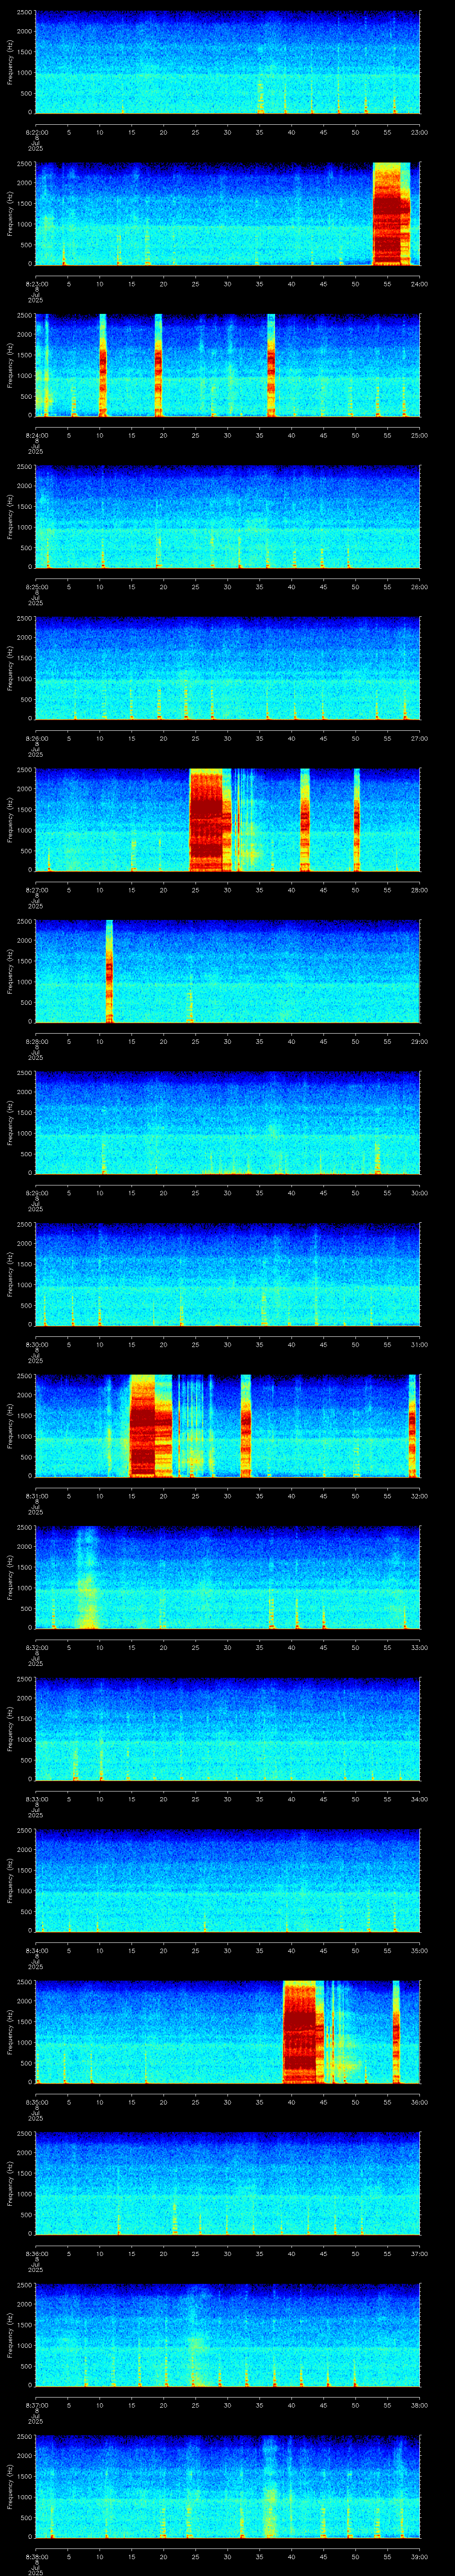Screen dimensions: 455x2576
Task: Click the '8:31:00' start time label
Action: tap(36, 1496)
